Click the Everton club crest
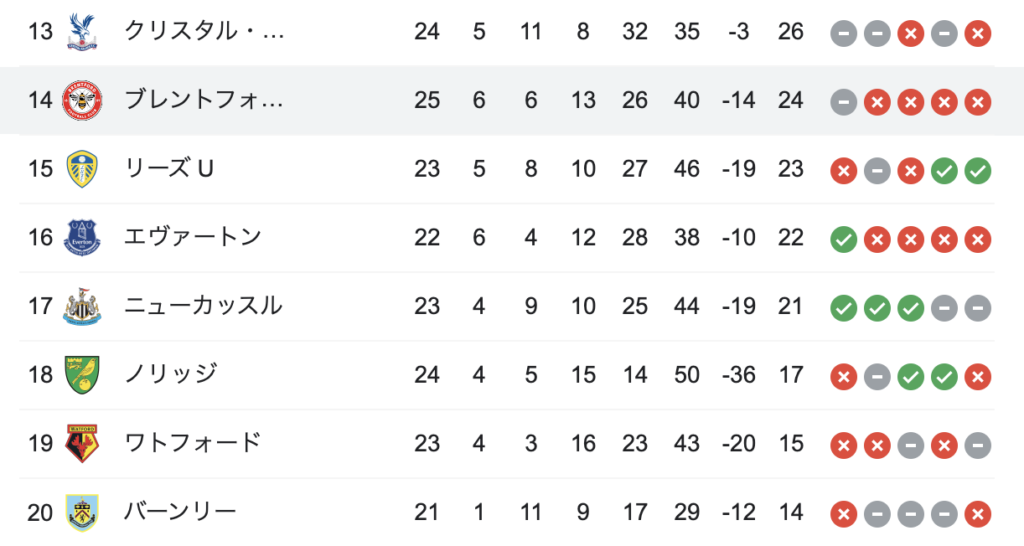This screenshot has height=546, width=1024. point(82,237)
